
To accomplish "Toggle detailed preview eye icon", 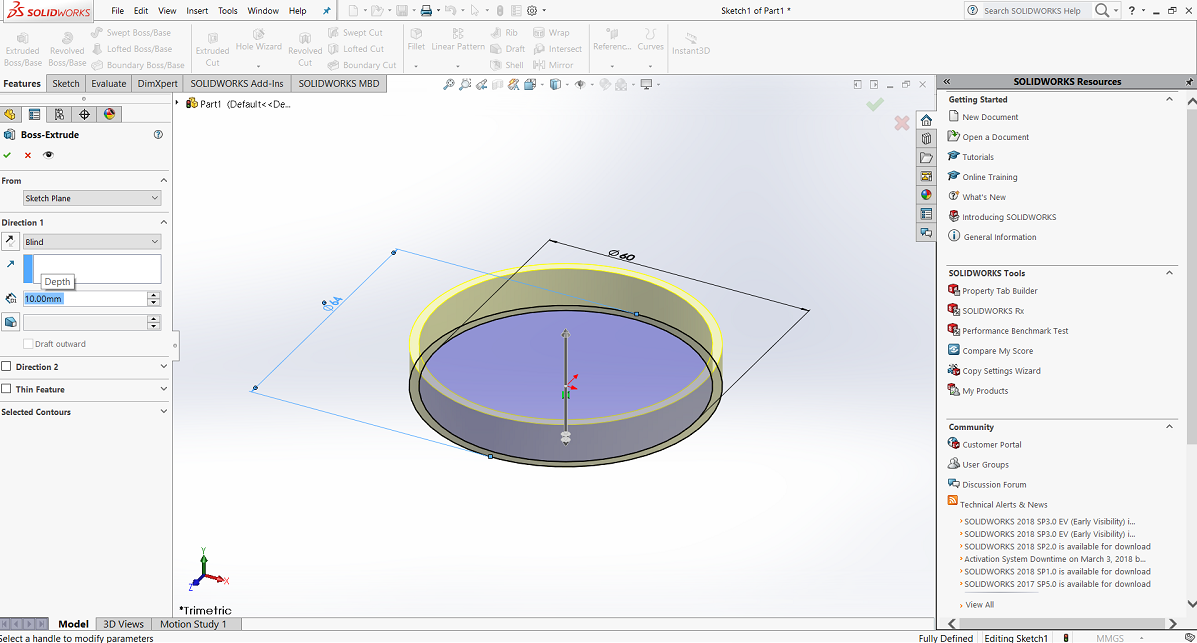I will [48, 155].
